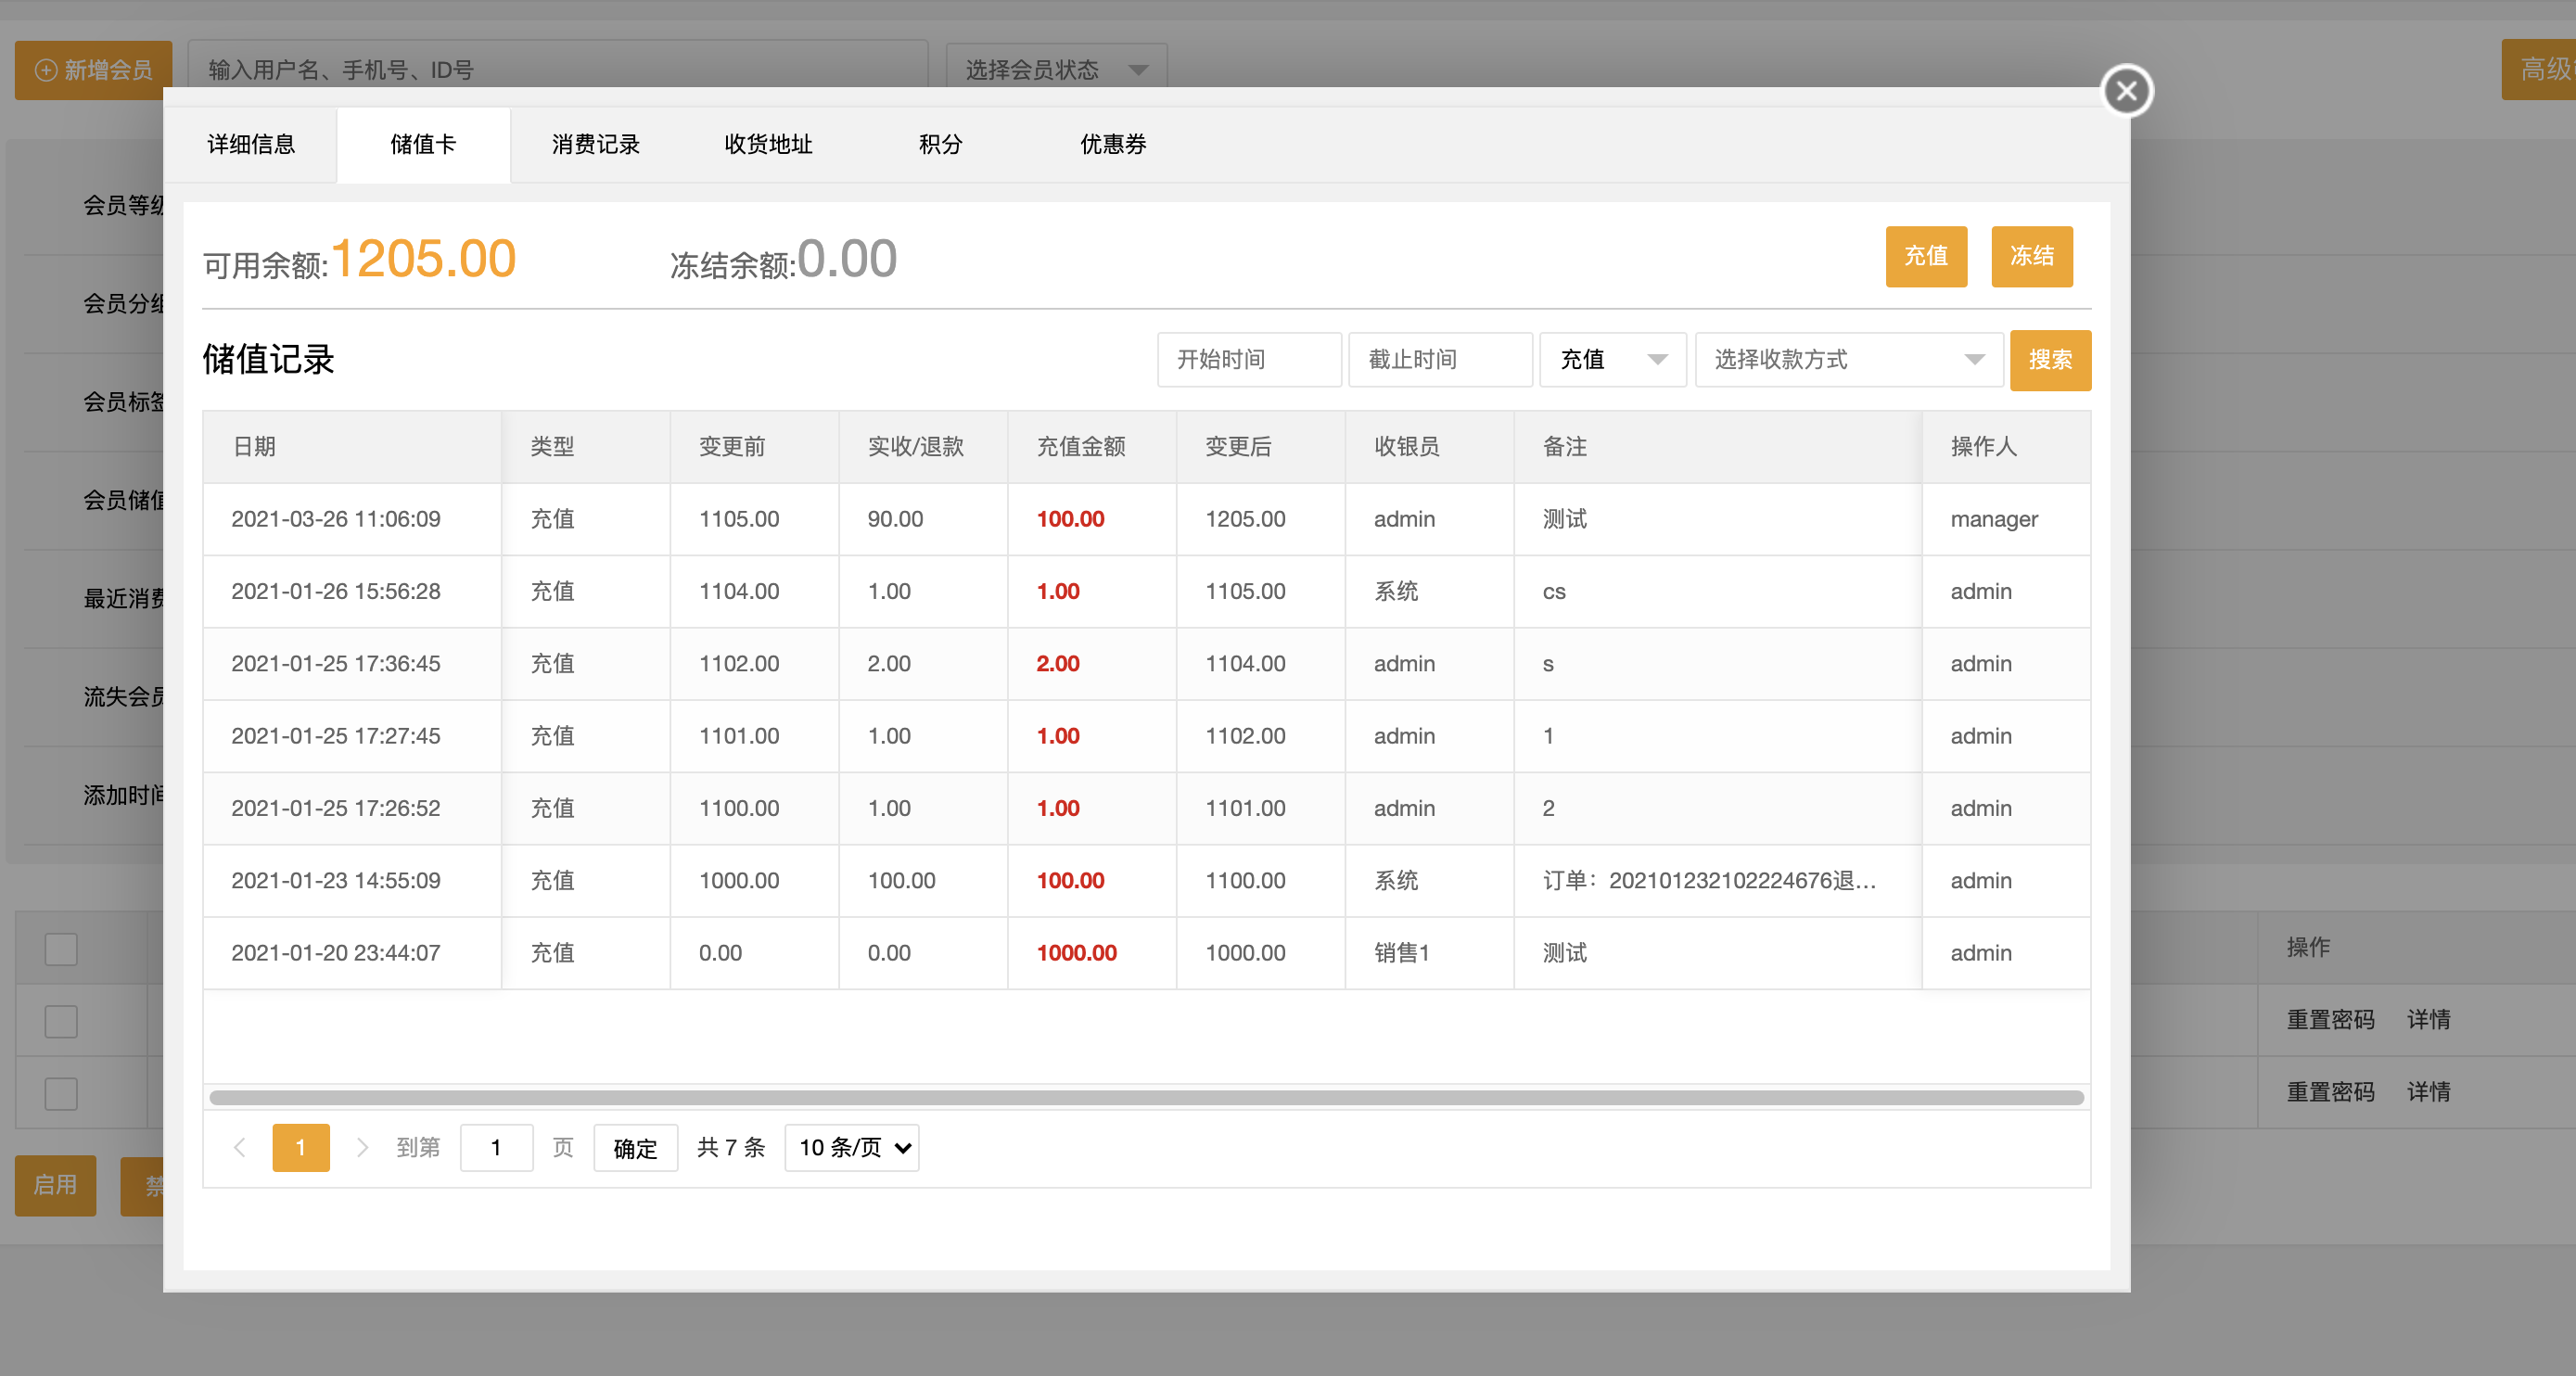
Task: Go to next page arrow
Action: pos(362,1147)
